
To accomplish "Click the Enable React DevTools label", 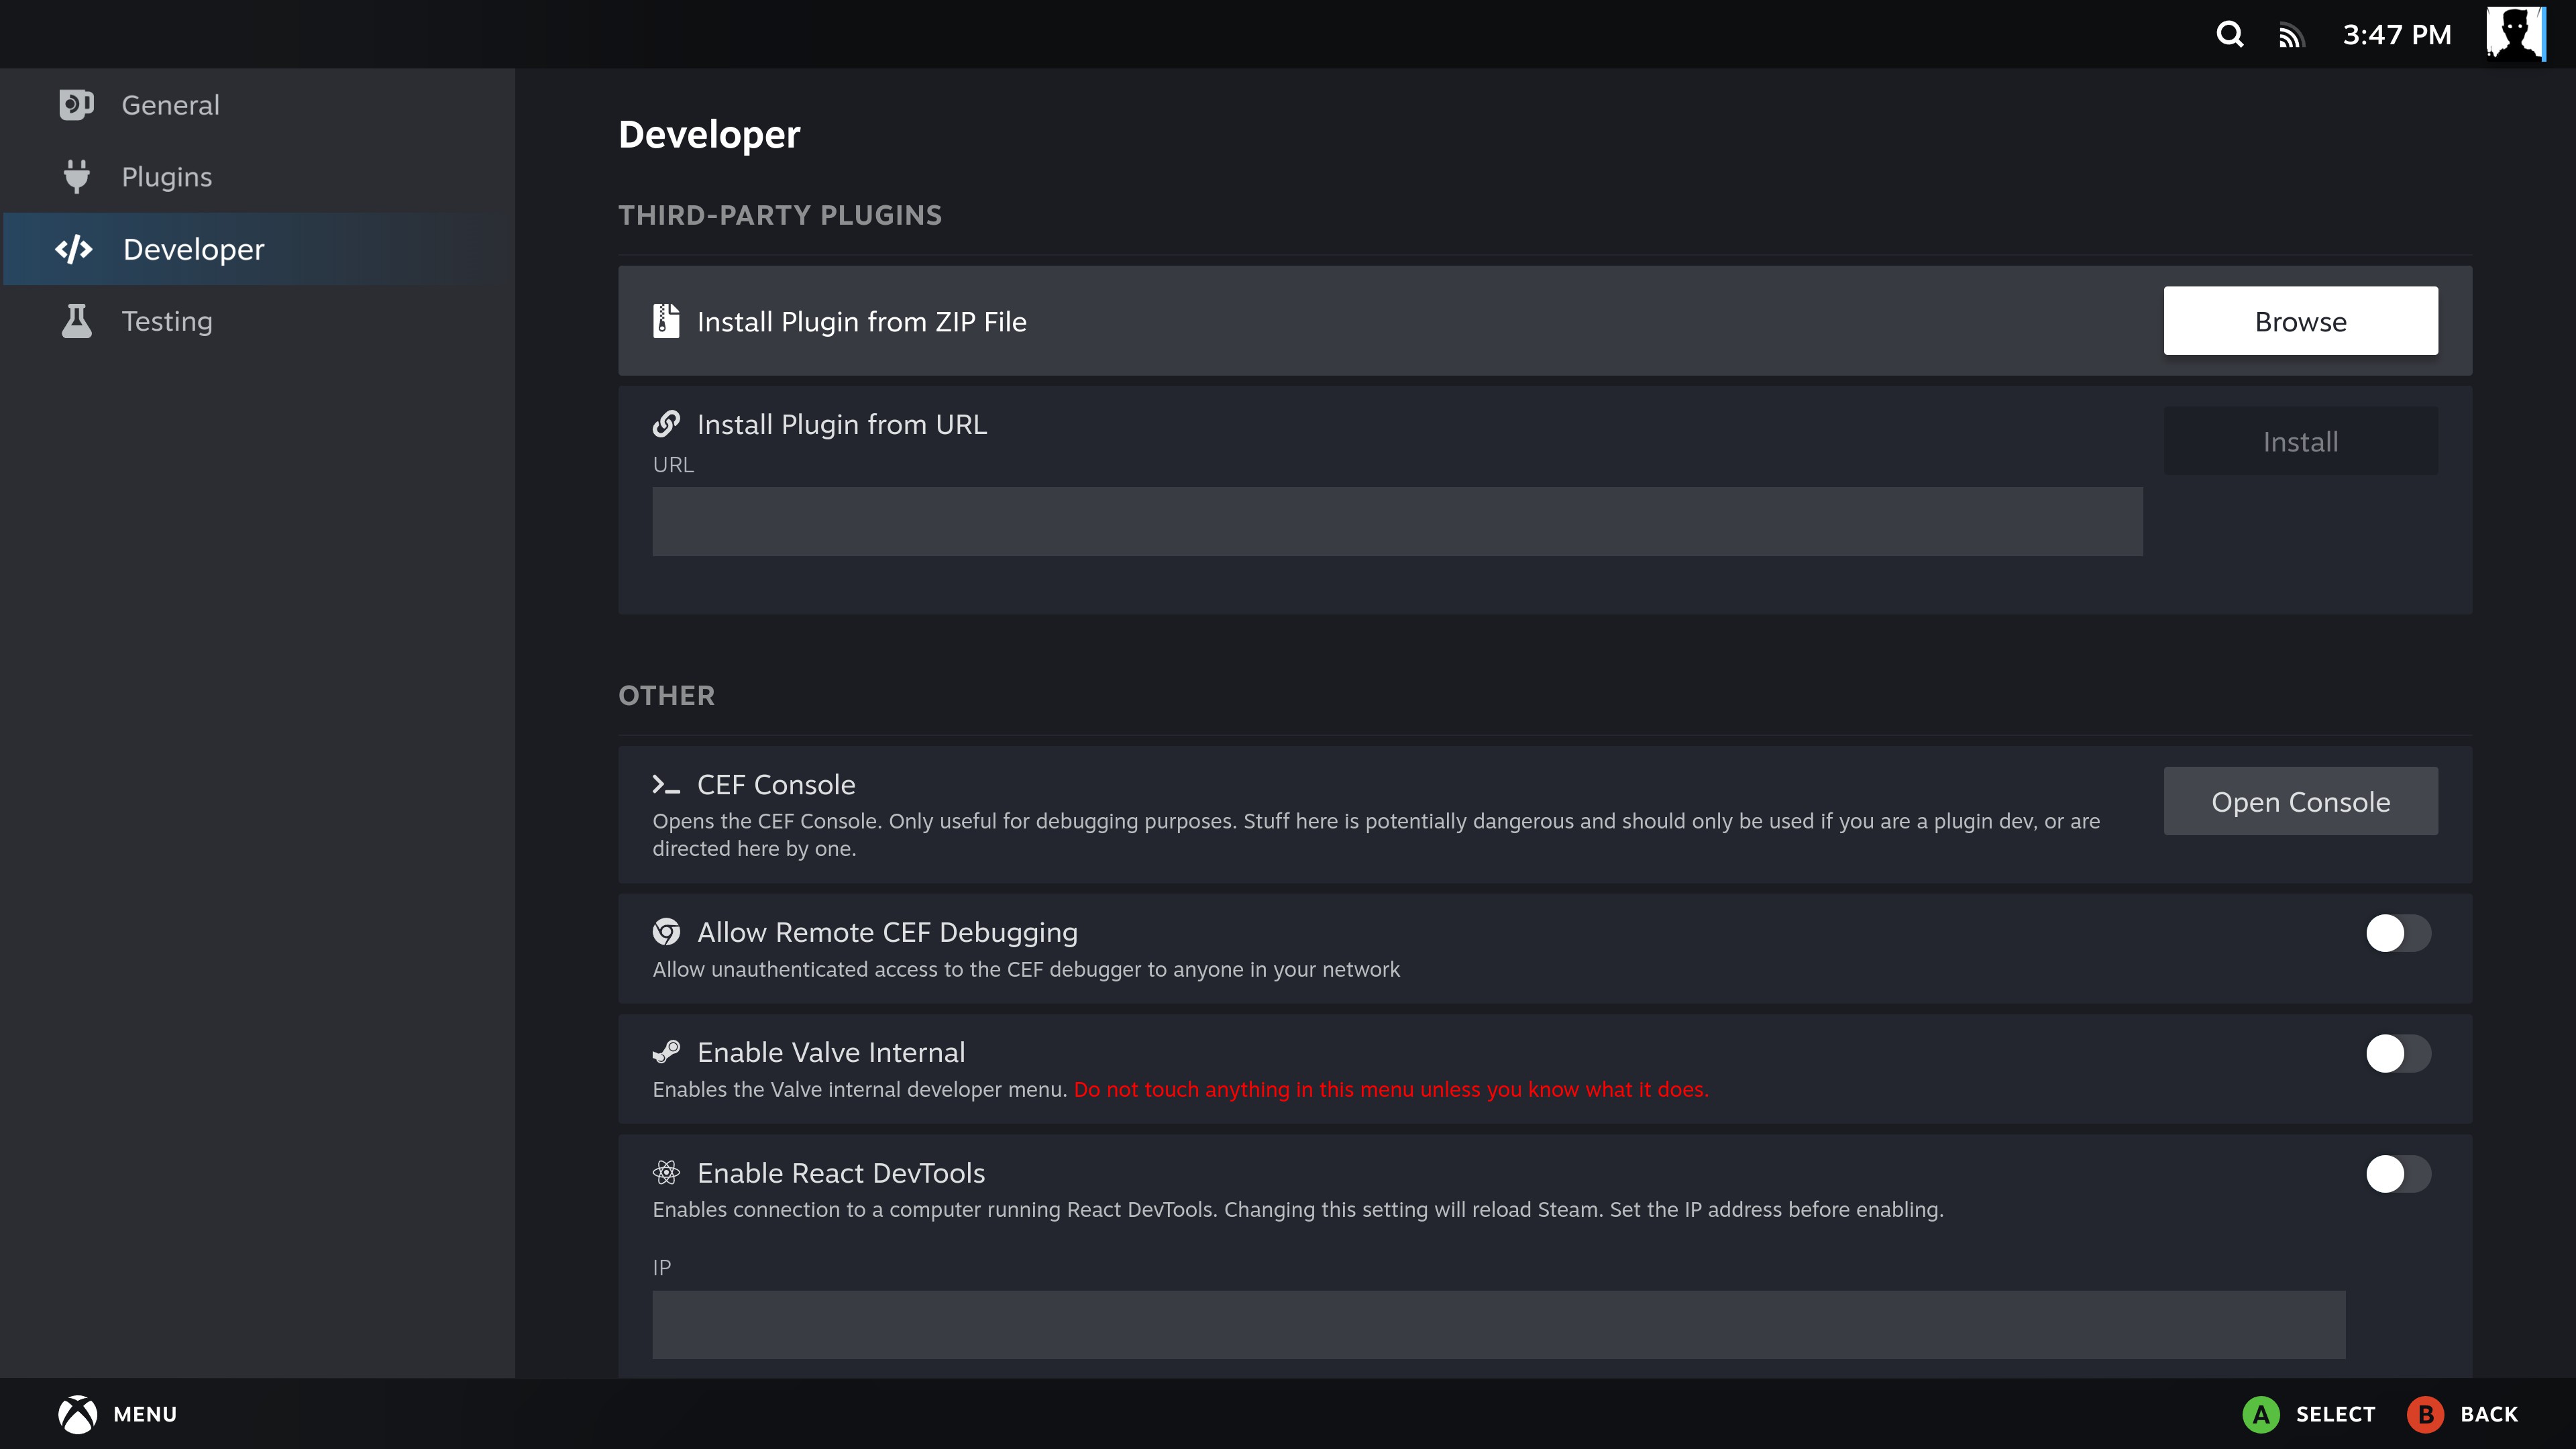I will [x=840, y=1172].
